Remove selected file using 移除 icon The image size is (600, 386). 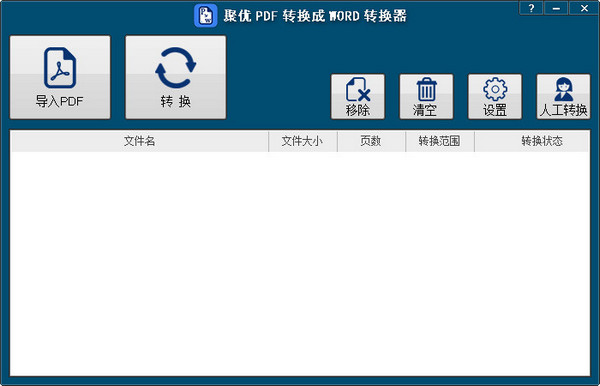358,96
